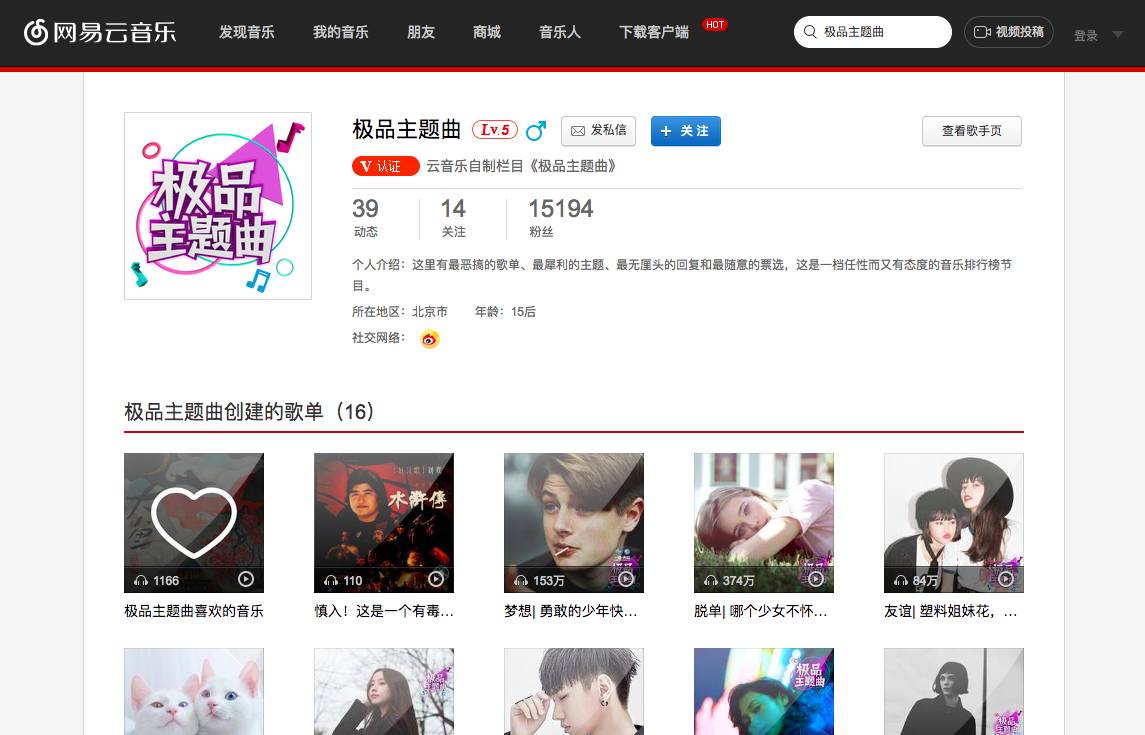
Task: Open the 友谊 playlist cover image
Action: tap(953, 523)
